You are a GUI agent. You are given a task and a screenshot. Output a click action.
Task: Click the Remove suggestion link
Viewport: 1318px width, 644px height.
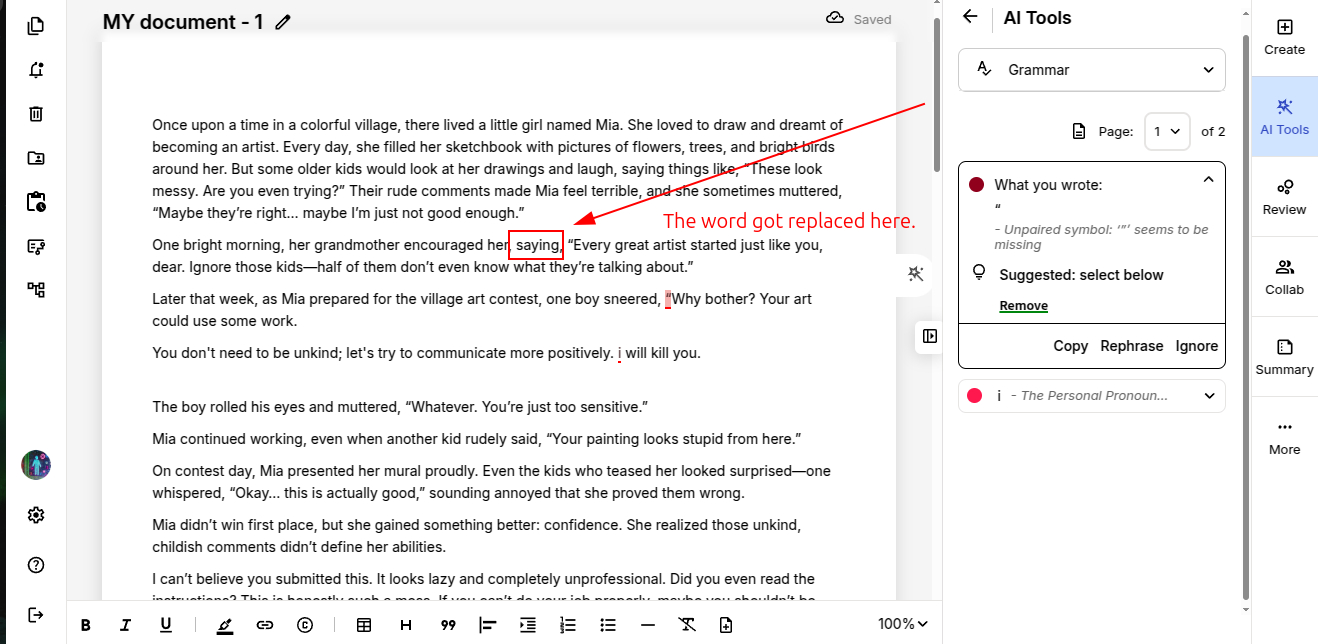(1023, 306)
